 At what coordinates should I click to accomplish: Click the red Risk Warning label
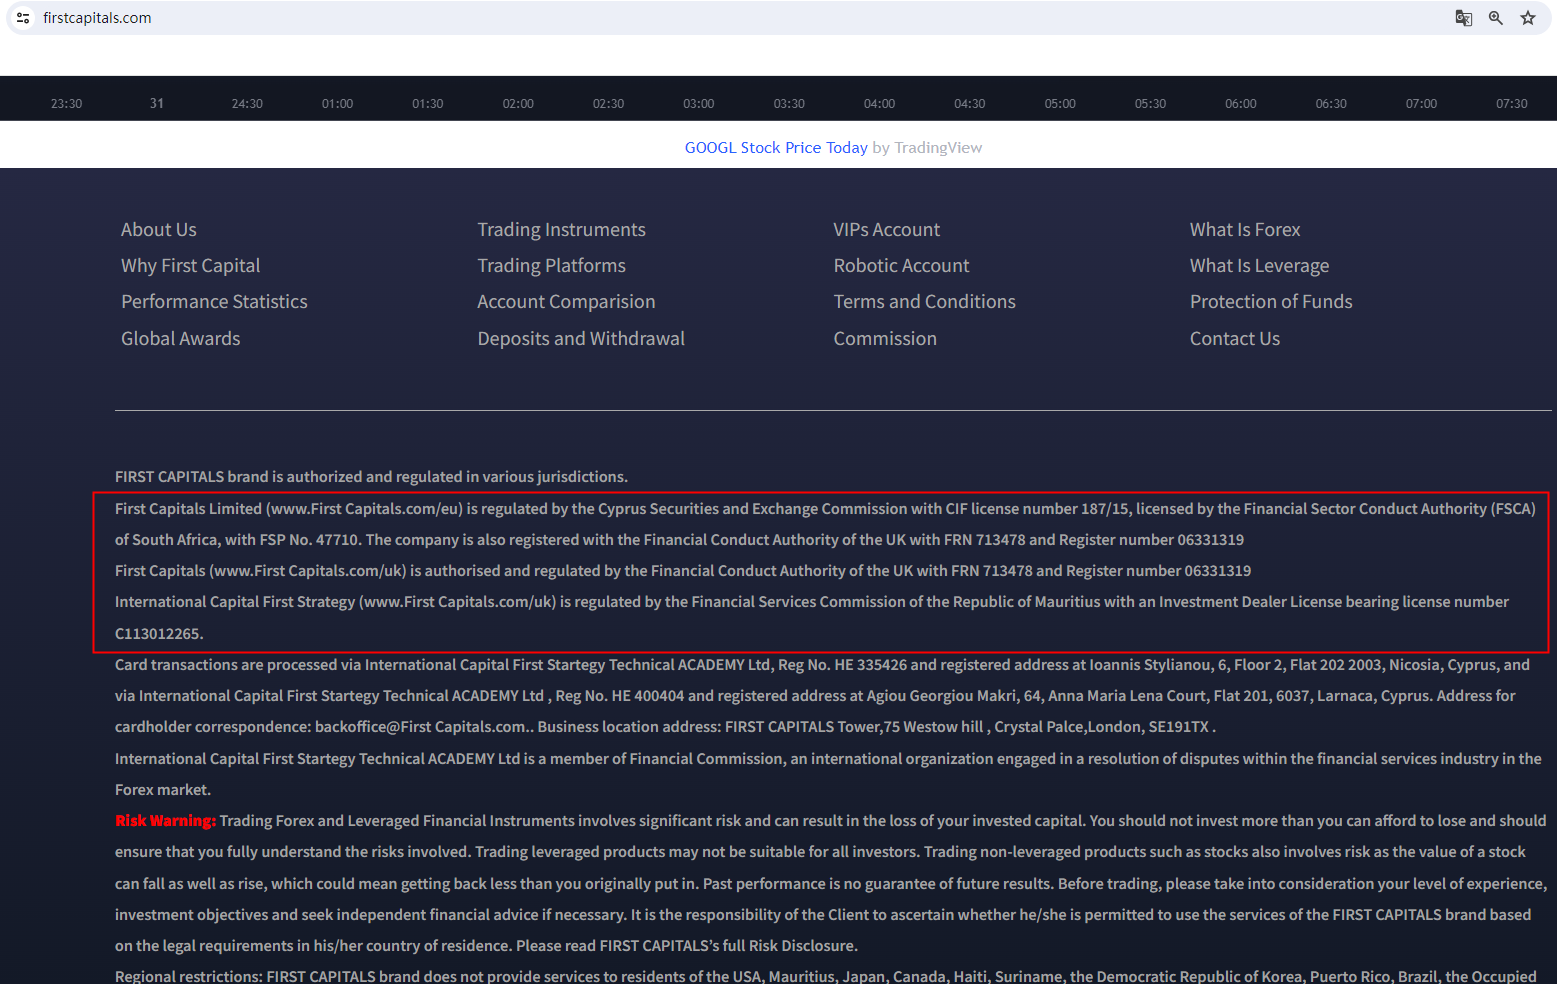(165, 821)
